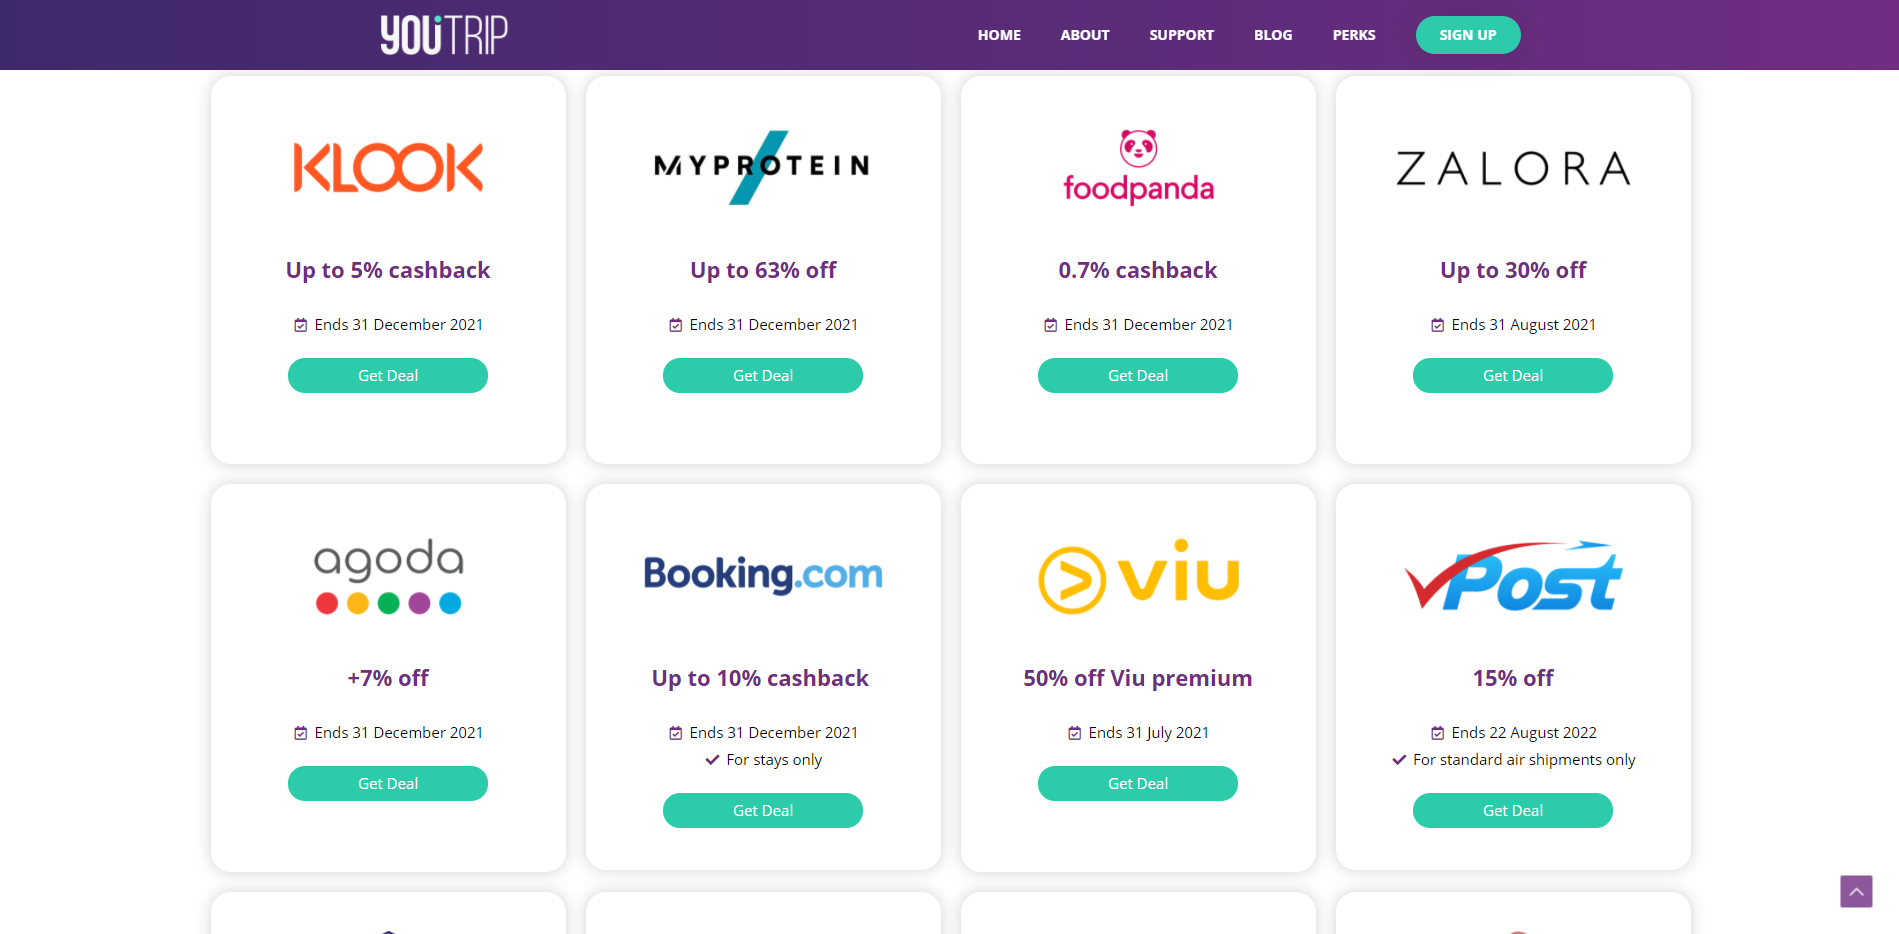Select the 50% off Viu premium heading
Screen dimensions: 1899x934
pyautogui.click(x=1138, y=678)
